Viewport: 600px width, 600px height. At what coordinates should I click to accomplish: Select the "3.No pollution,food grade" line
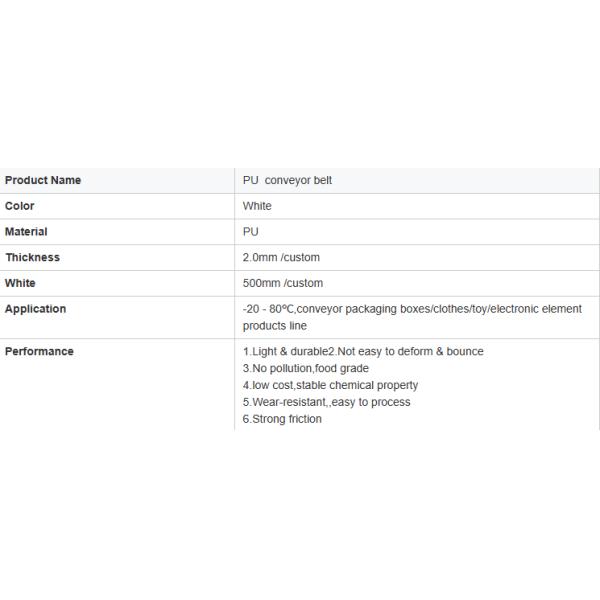[306, 368]
